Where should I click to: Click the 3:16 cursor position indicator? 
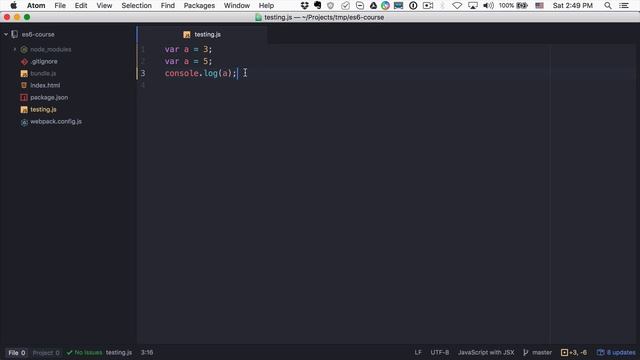pos(147,353)
